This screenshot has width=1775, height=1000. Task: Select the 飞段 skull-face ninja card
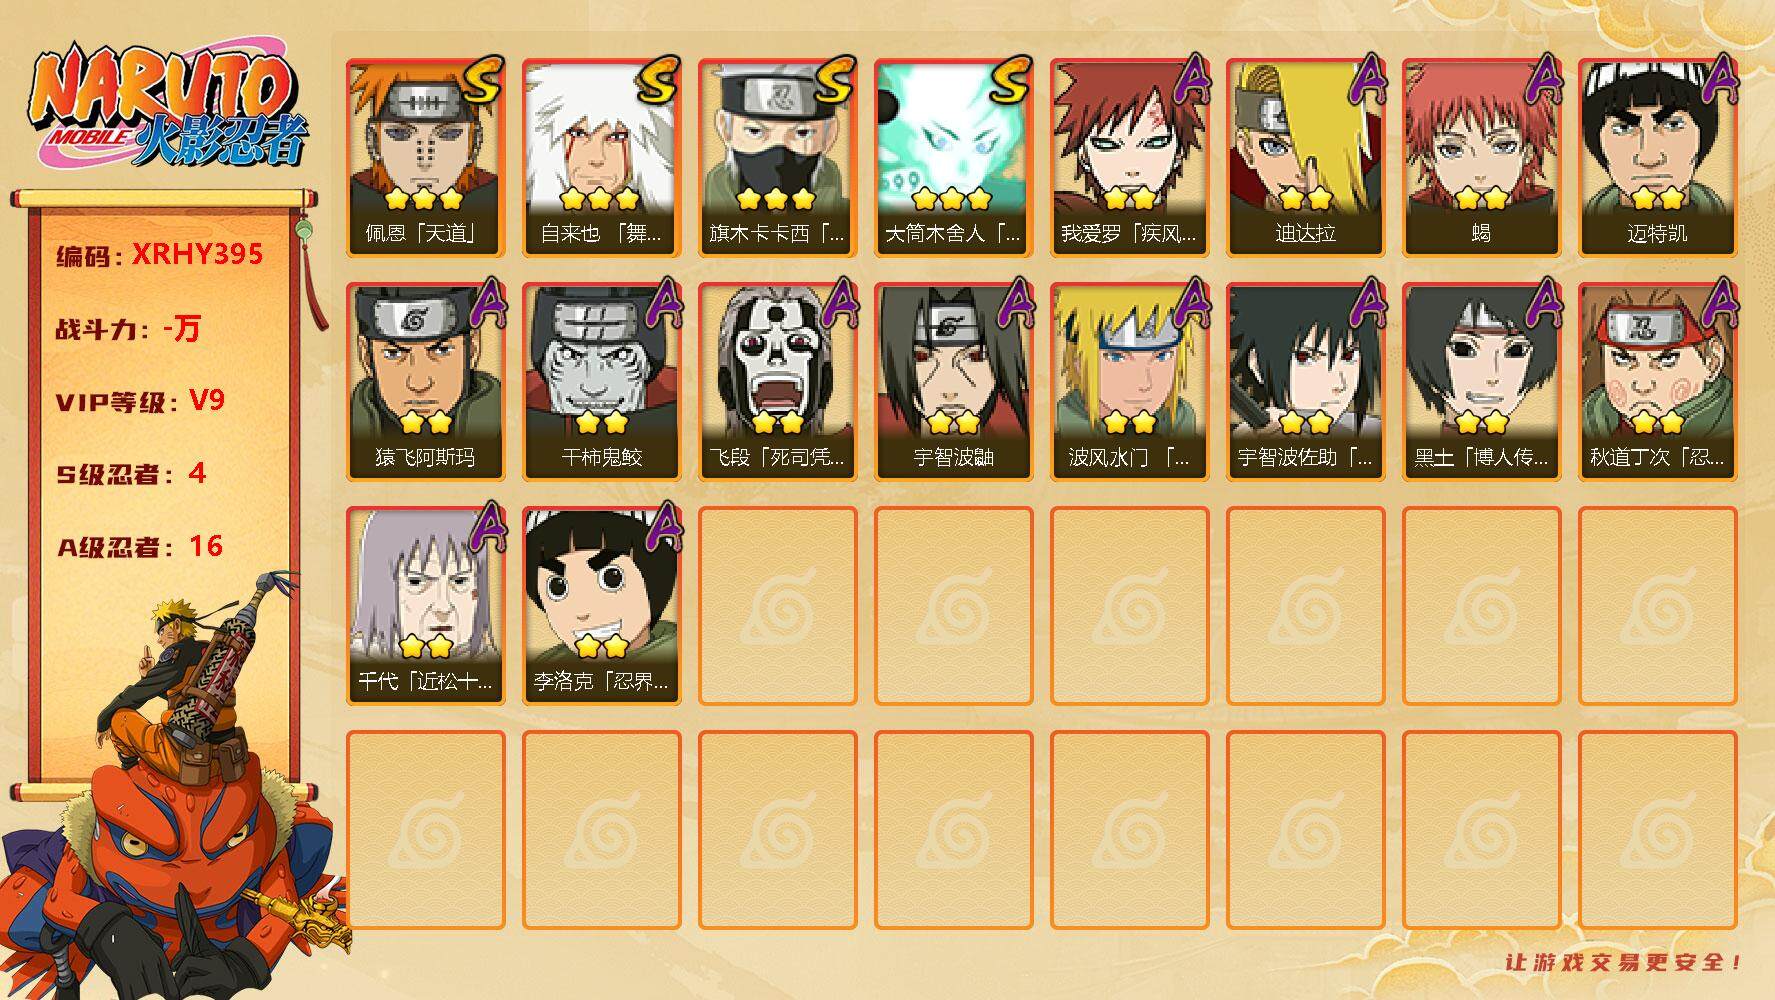(x=777, y=382)
